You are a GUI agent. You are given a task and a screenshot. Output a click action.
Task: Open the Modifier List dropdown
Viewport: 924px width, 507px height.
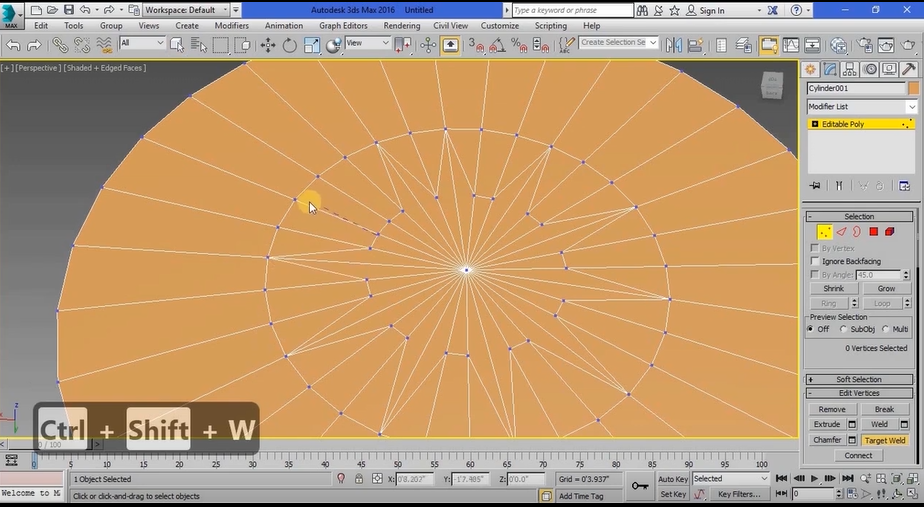click(x=862, y=107)
